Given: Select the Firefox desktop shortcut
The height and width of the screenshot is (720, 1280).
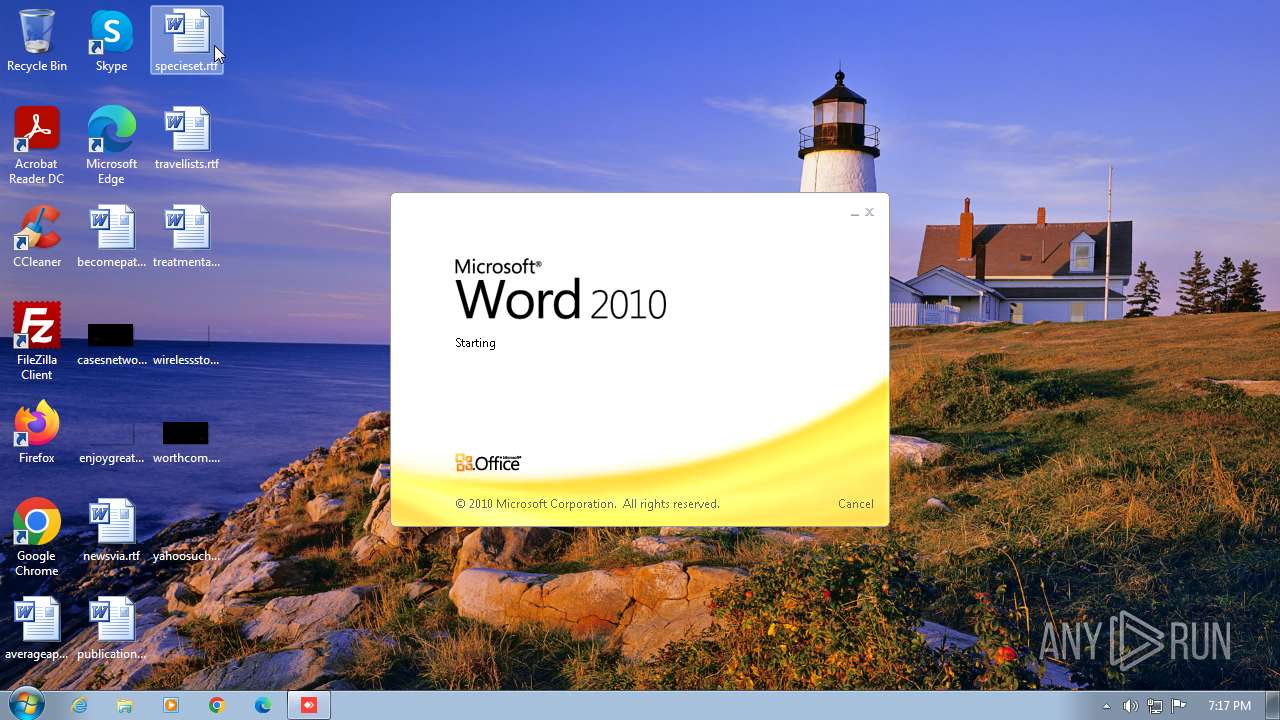Looking at the screenshot, I should click(37, 432).
